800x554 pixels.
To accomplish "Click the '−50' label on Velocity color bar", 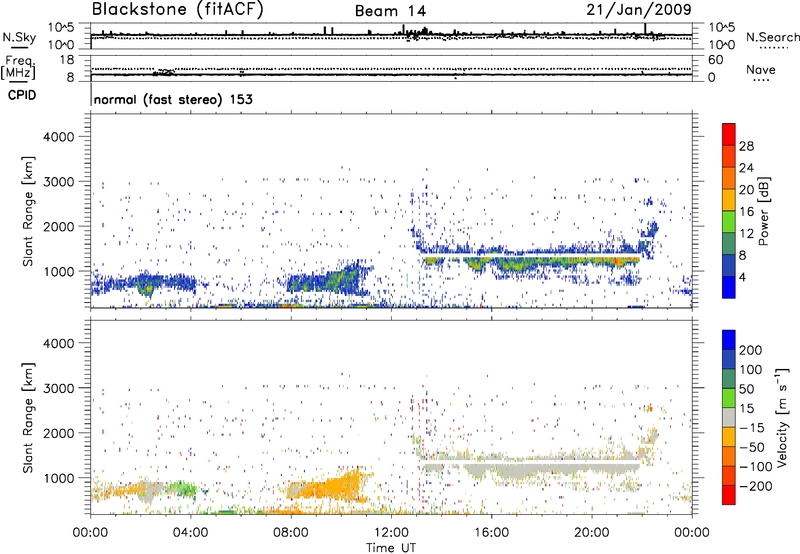I will (753, 447).
